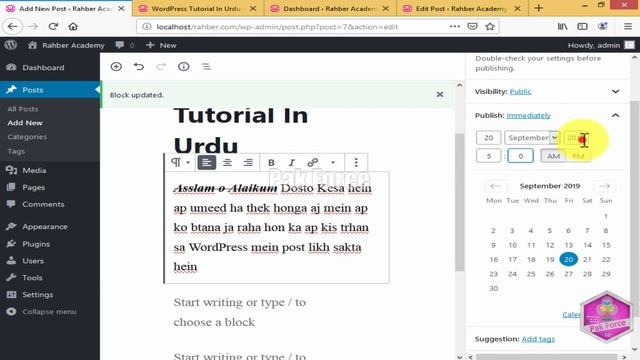640x360 pixels.
Task: Align paragraph text right
Action: (248, 162)
